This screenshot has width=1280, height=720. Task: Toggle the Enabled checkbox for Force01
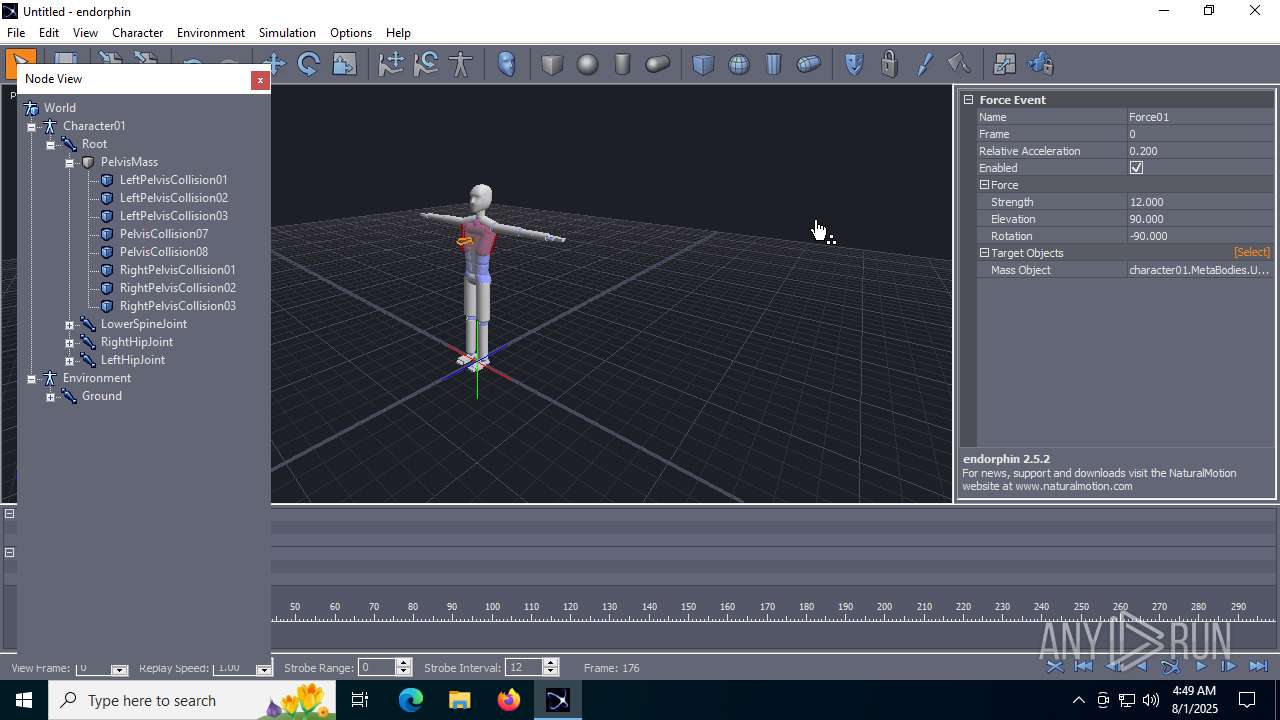pyautogui.click(x=1136, y=168)
